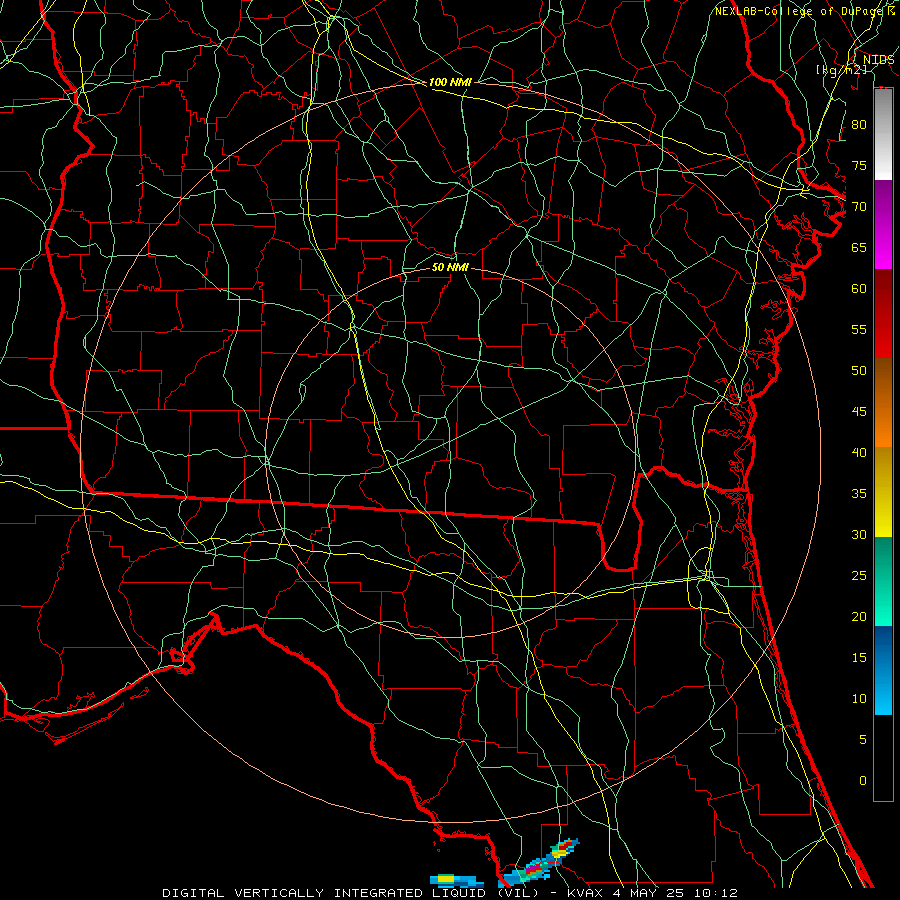Click the scale value "55"
Viewport: 900px width, 900px height.
(859, 329)
